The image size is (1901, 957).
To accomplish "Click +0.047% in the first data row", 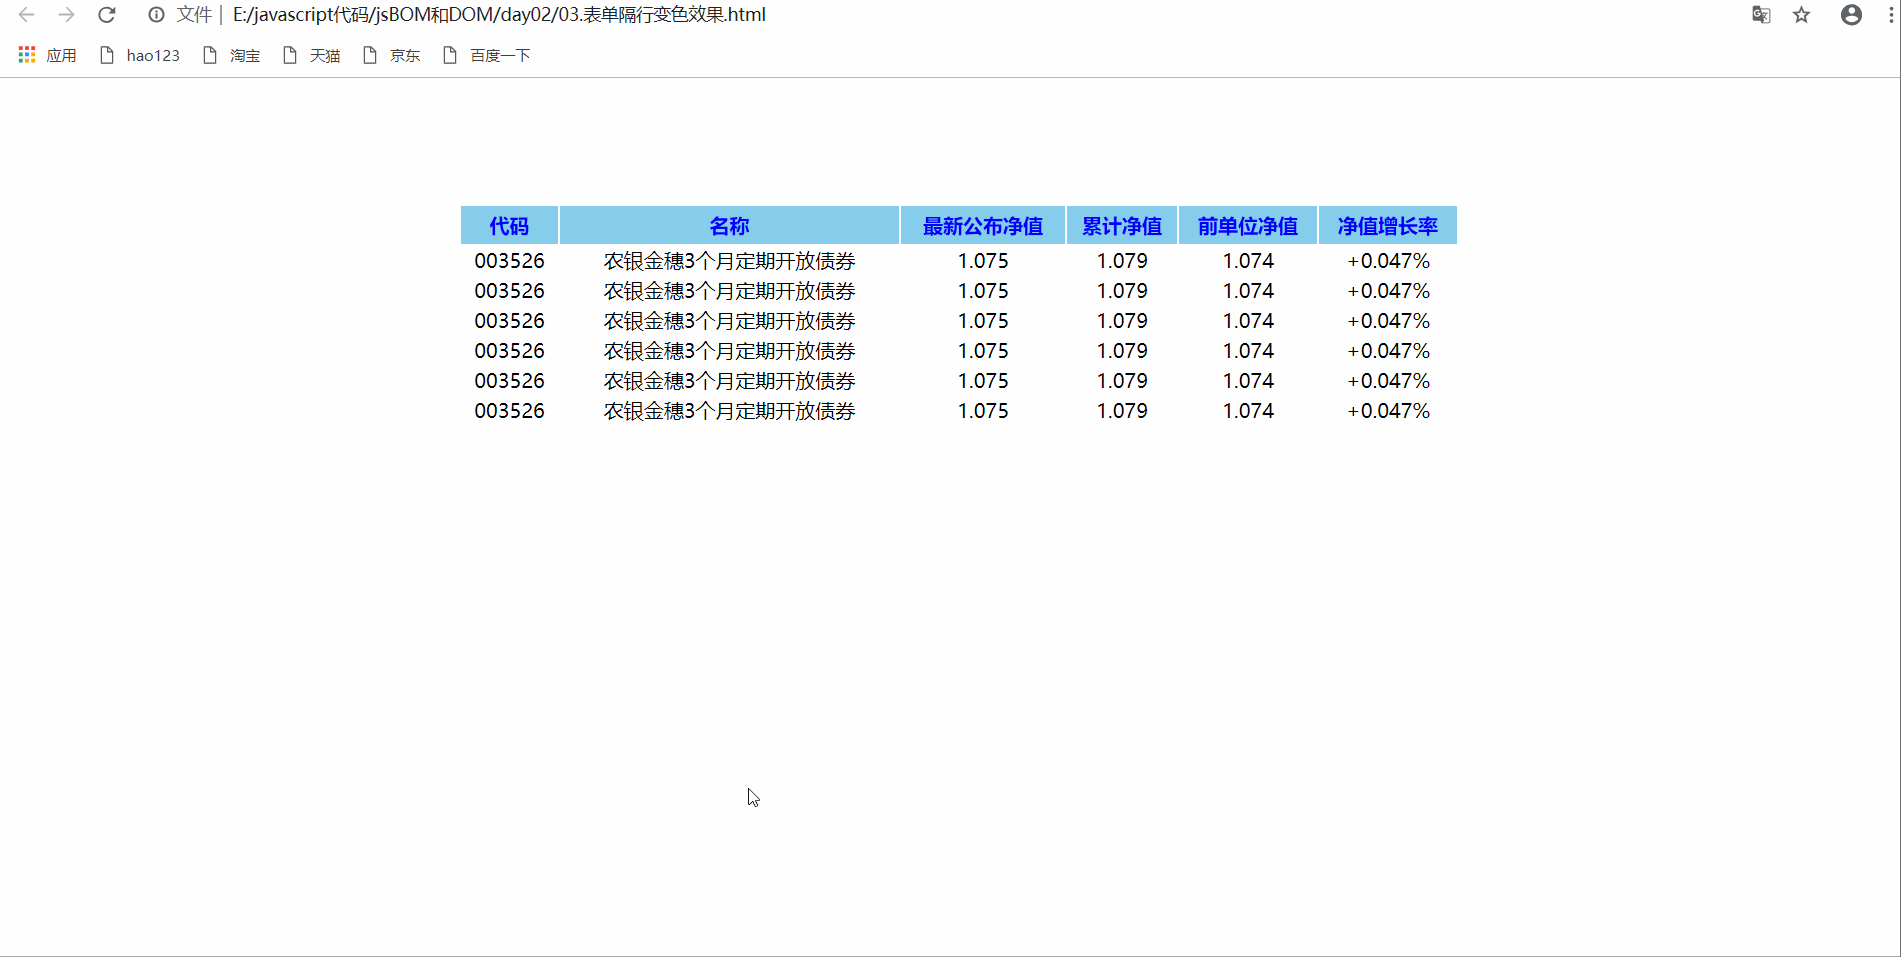I will click(1388, 261).
